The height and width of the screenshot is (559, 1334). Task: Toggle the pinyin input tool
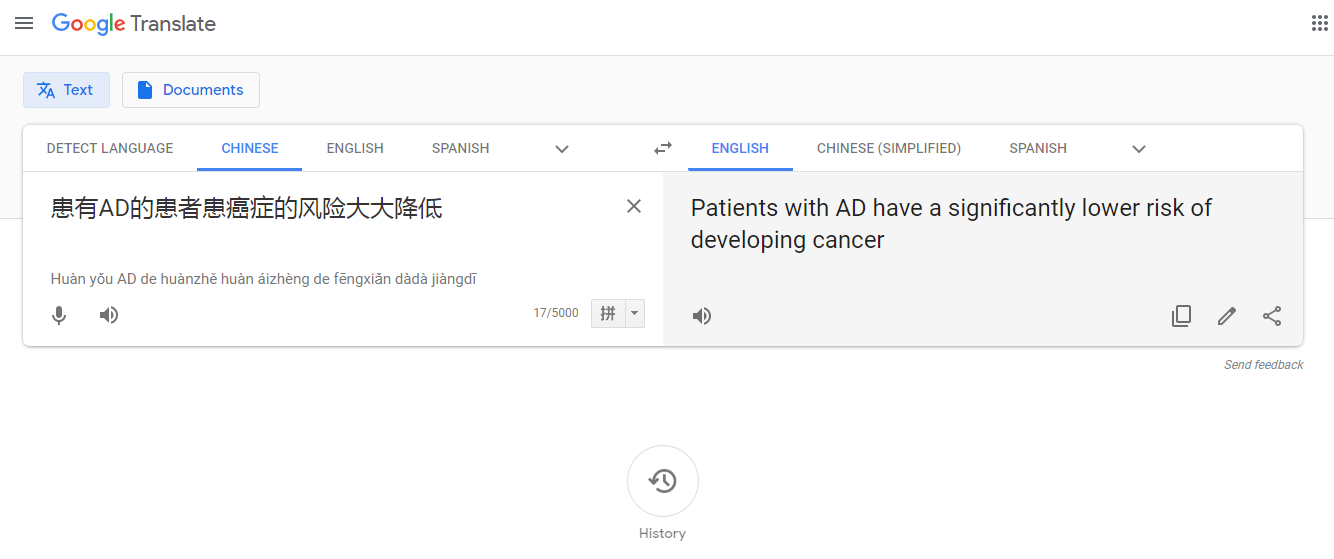(x=608, y=314)
